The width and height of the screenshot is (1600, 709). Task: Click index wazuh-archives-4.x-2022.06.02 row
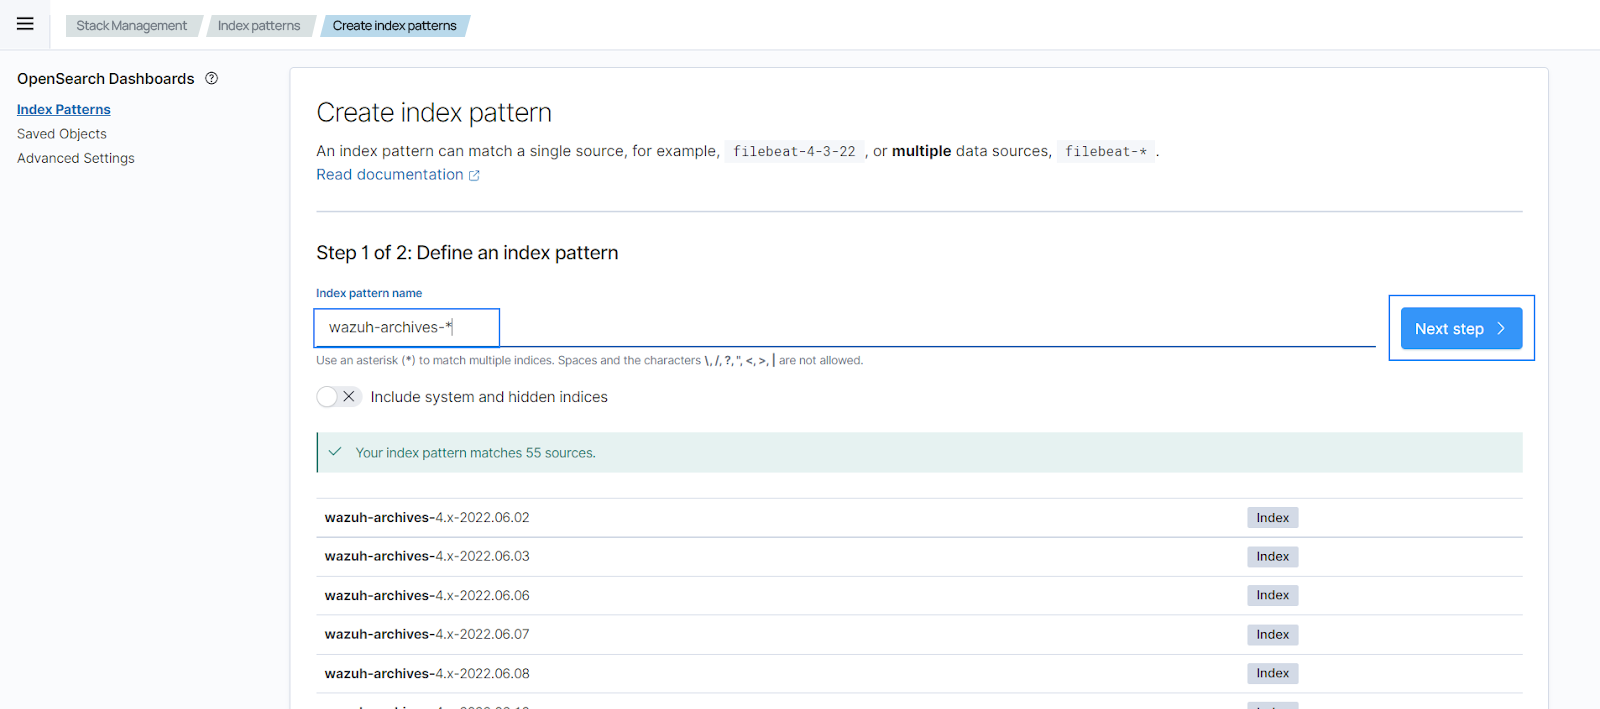click(427, 518)
